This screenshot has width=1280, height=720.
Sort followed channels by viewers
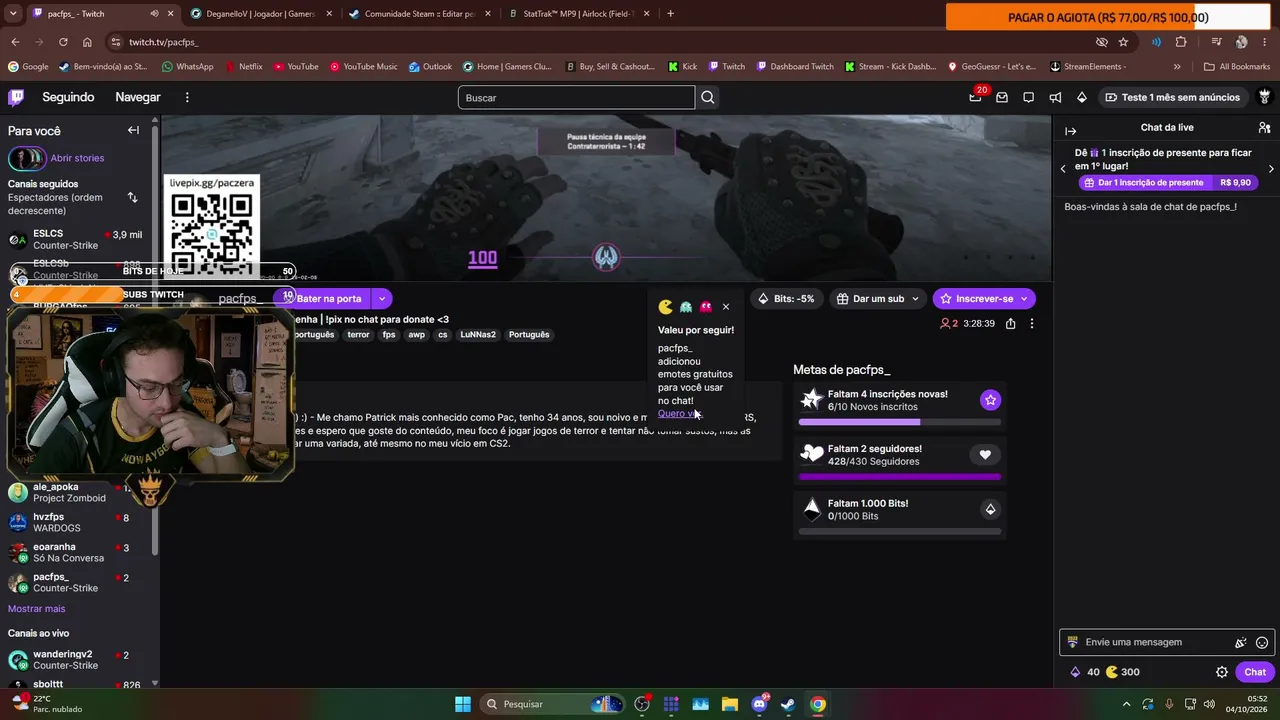132,197
